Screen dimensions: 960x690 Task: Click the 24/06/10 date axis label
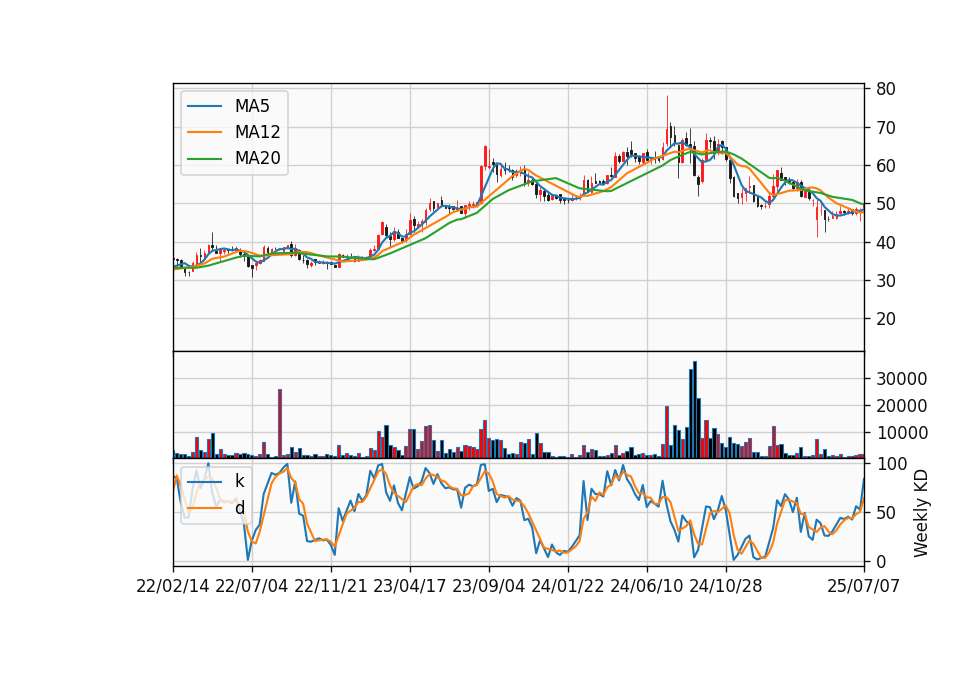[x=647, y=586]
